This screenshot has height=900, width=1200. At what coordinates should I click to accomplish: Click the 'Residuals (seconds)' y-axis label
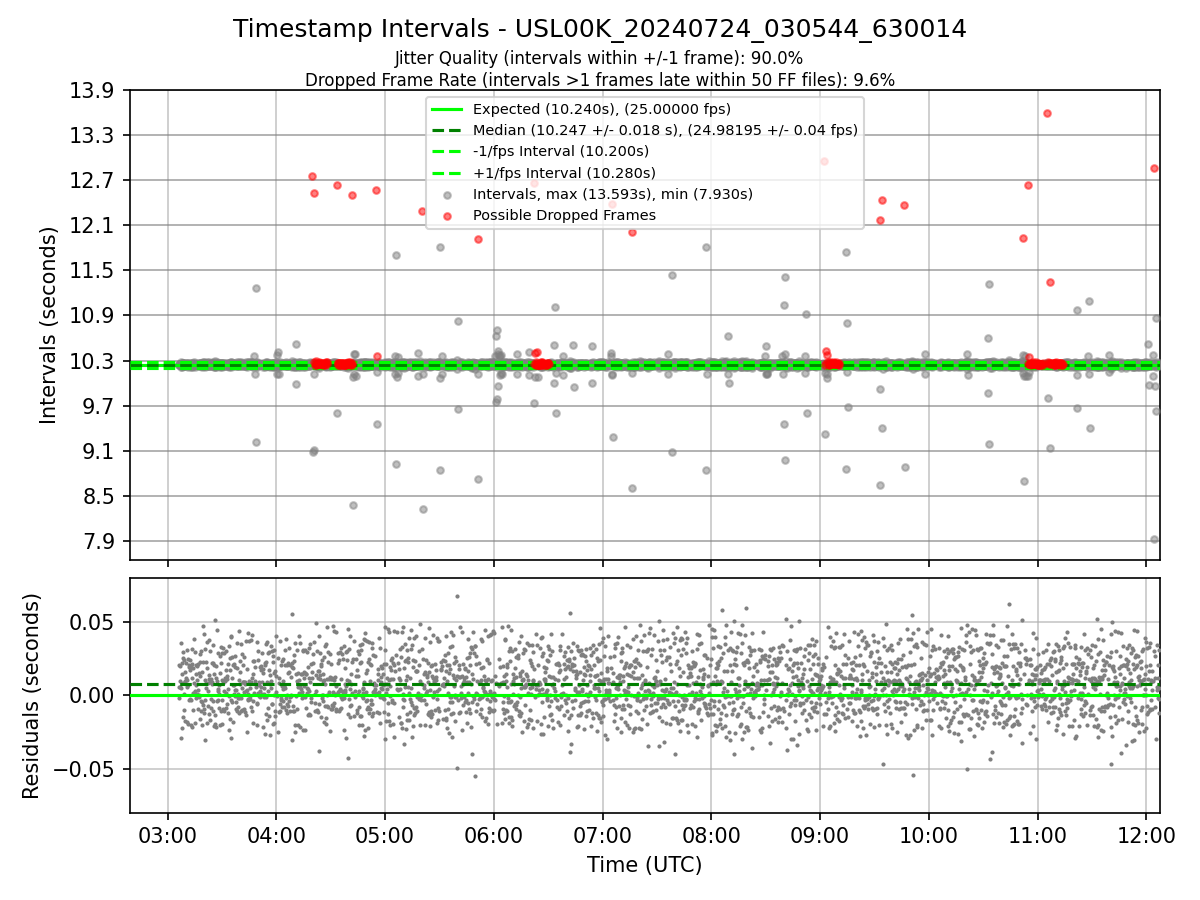(31, 696)
